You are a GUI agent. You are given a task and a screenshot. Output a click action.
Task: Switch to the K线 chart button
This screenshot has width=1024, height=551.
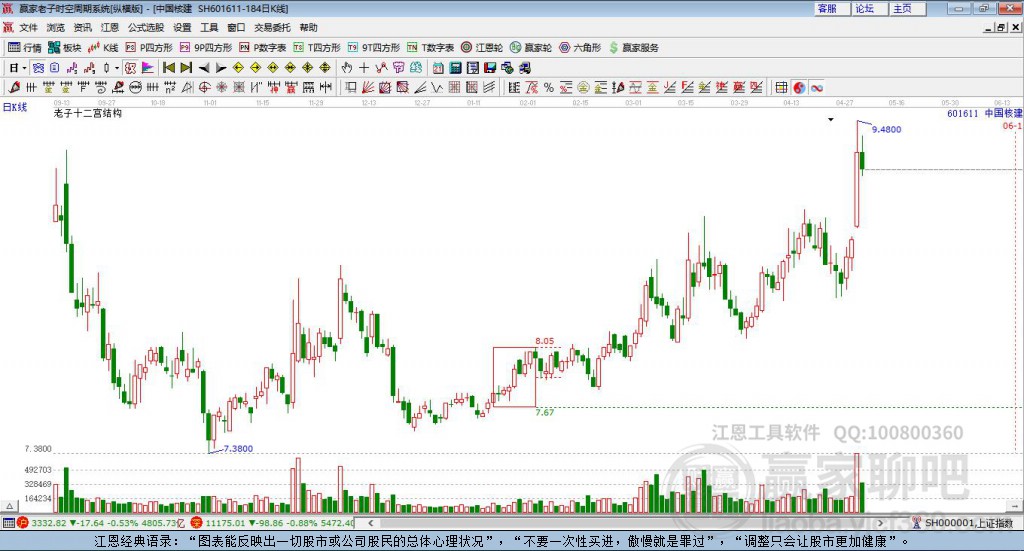(x=103, y=48)
